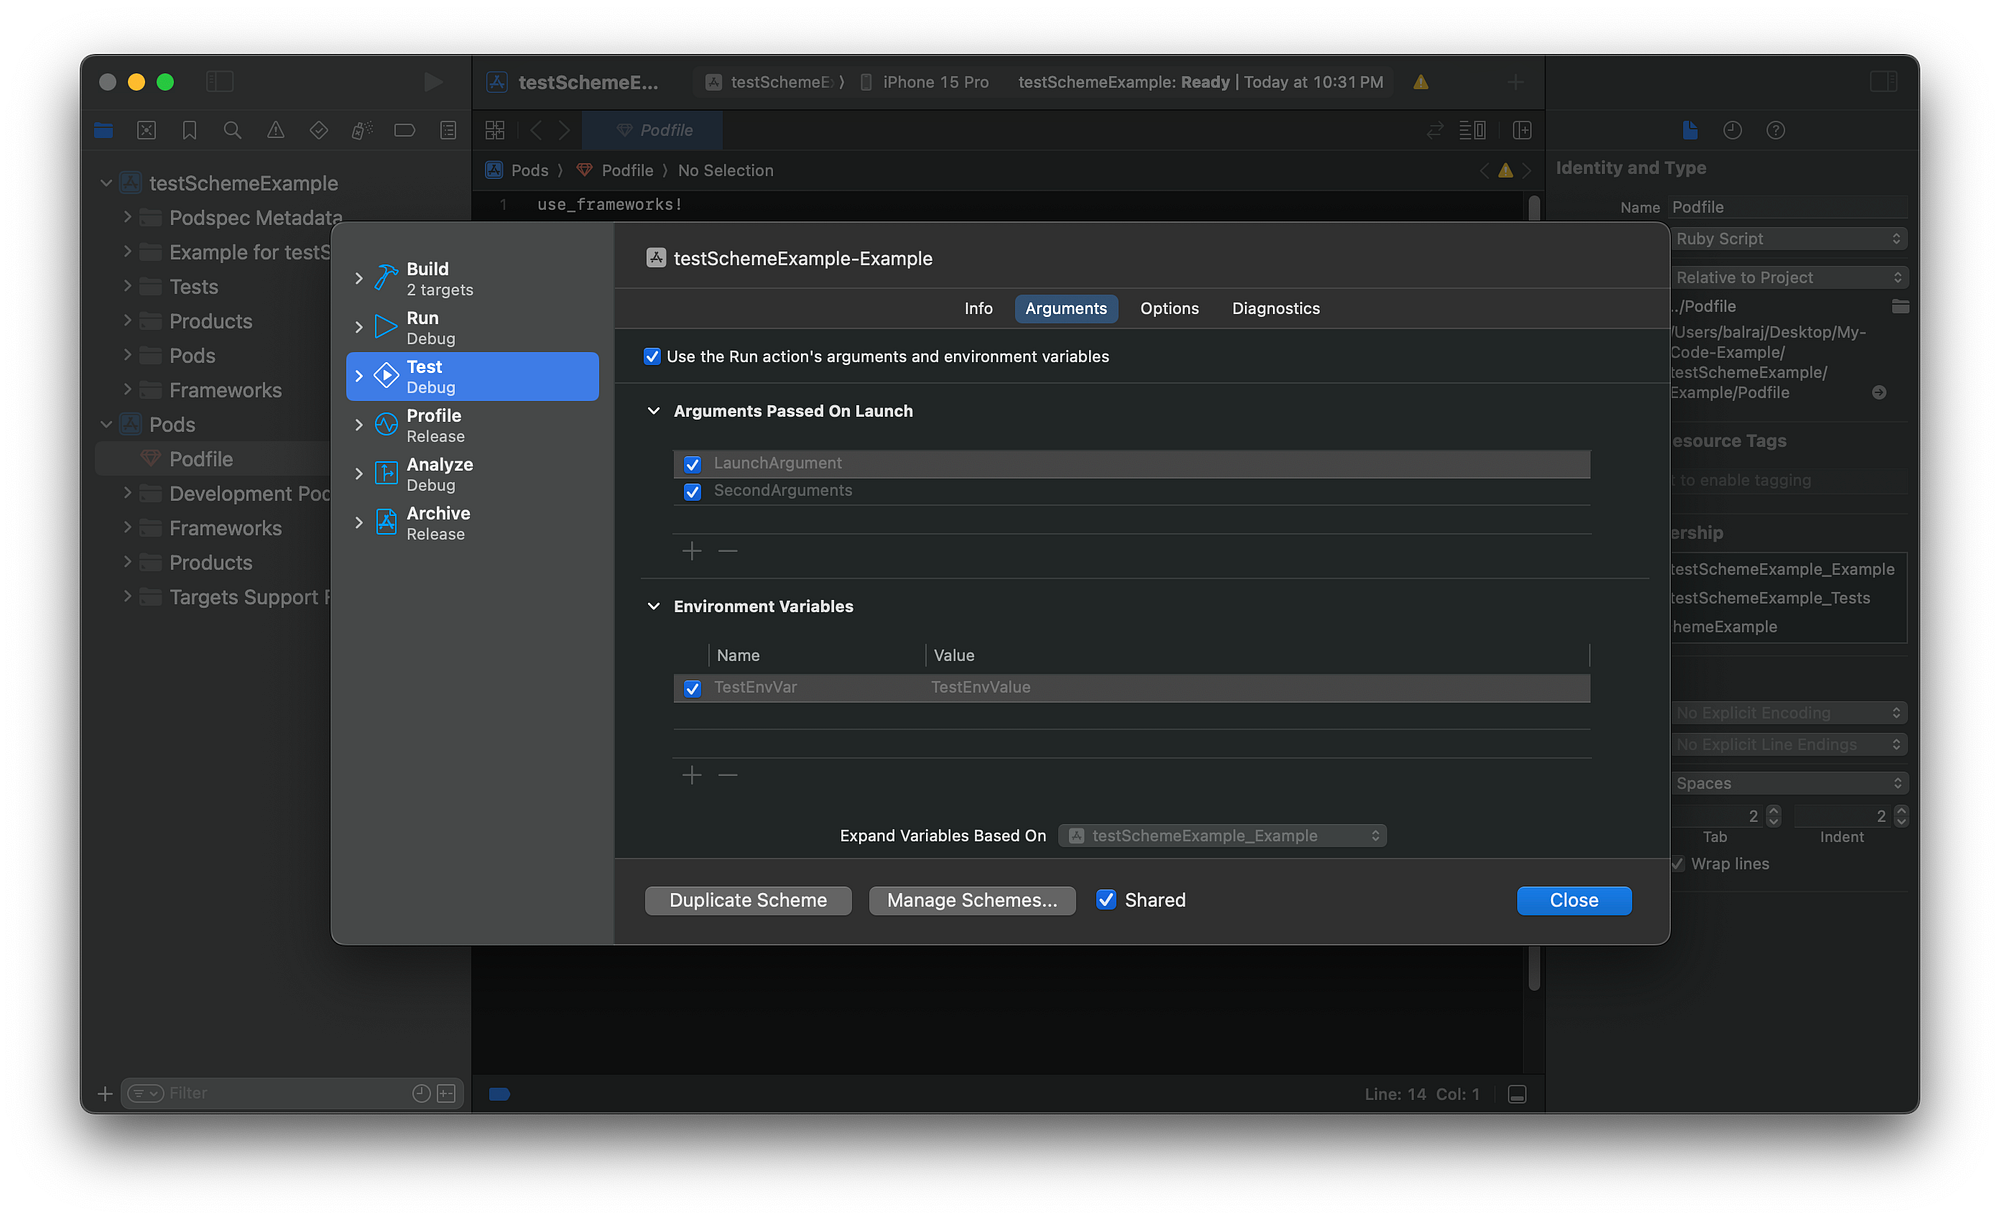This screenshot has width=2000, height=1220.
Task: Open the Bookmark navigator icon
Action: click(x=189, y=130)
